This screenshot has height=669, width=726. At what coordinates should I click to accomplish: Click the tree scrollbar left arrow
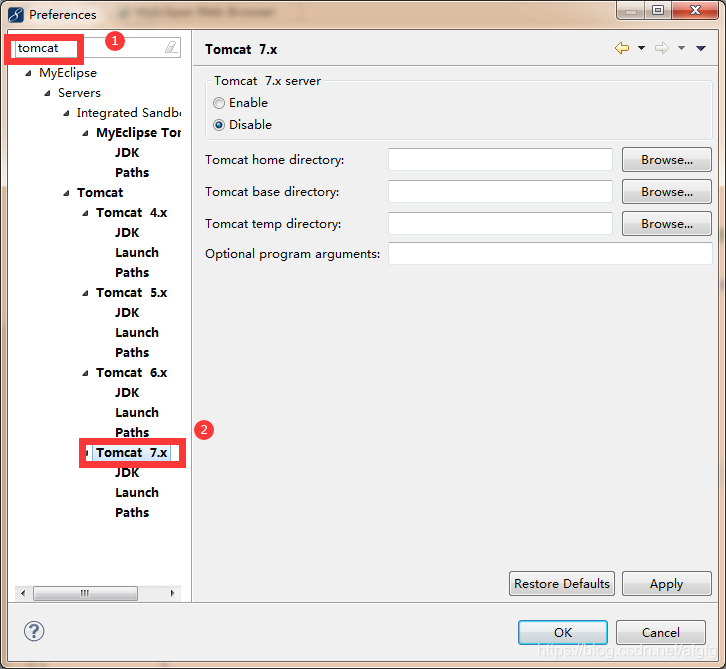pyautogui.click(x=23, y=593)
